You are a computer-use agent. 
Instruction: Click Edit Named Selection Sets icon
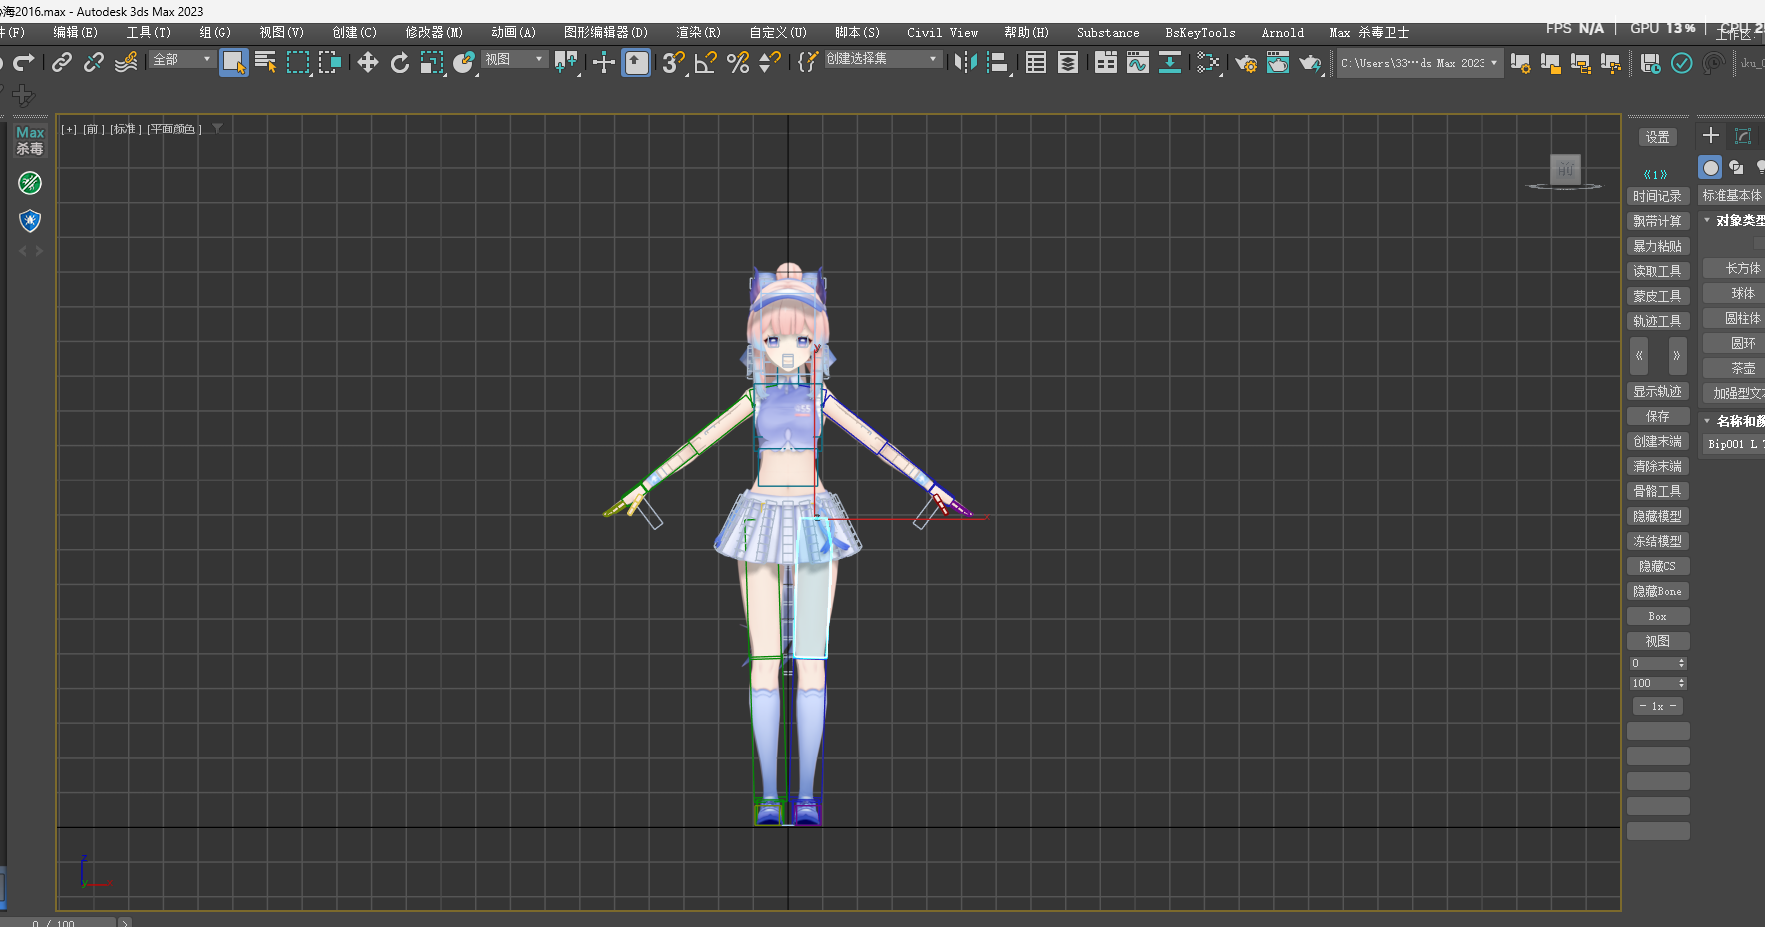tap(808, 63)
